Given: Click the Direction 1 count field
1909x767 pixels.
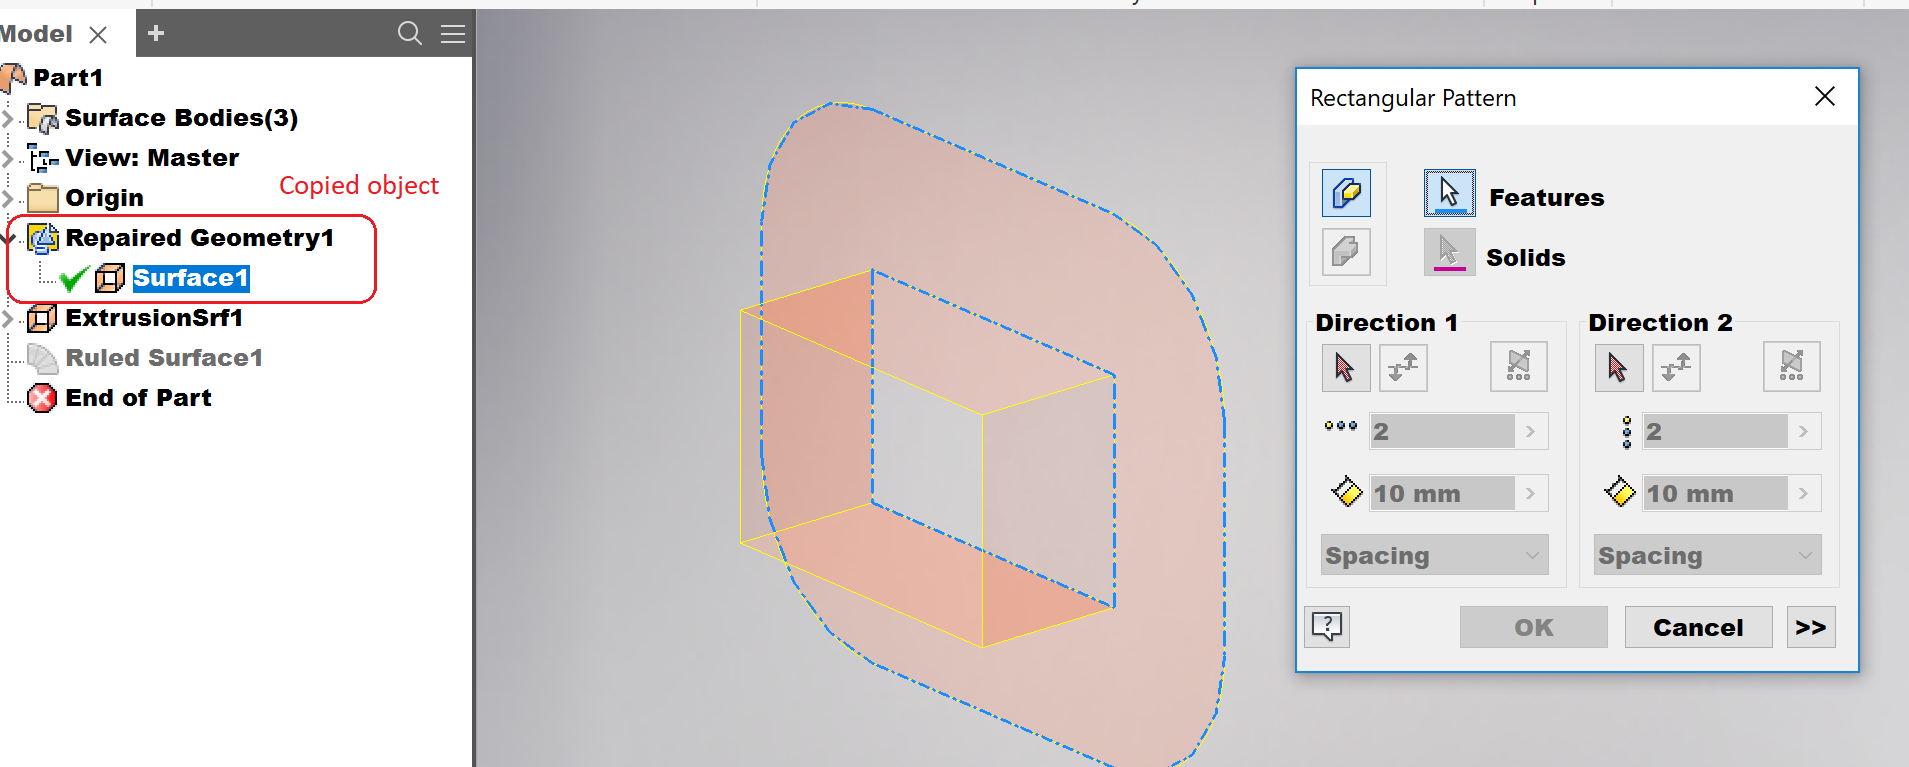Looking at the screenshot, I should click(1442, 432).
